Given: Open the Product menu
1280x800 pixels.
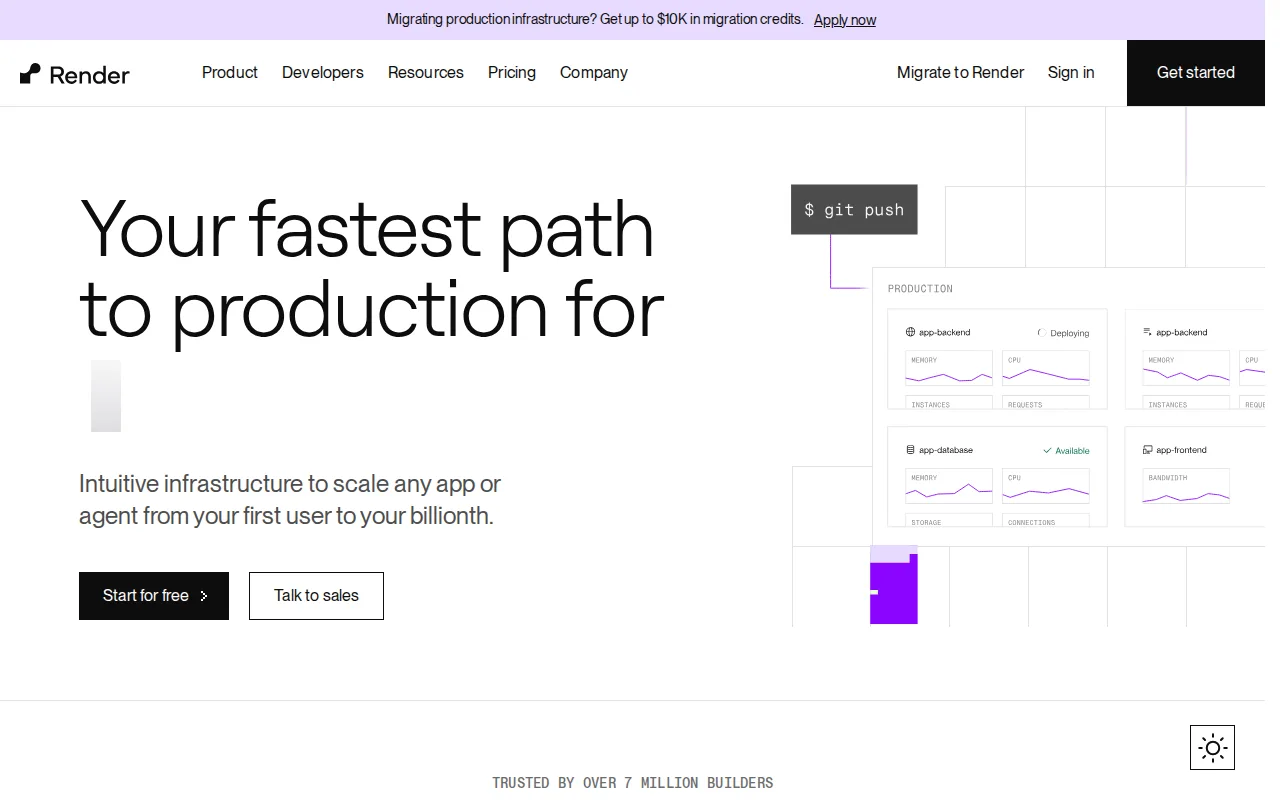Looking at the screenshot, I should tap(230, 73).
